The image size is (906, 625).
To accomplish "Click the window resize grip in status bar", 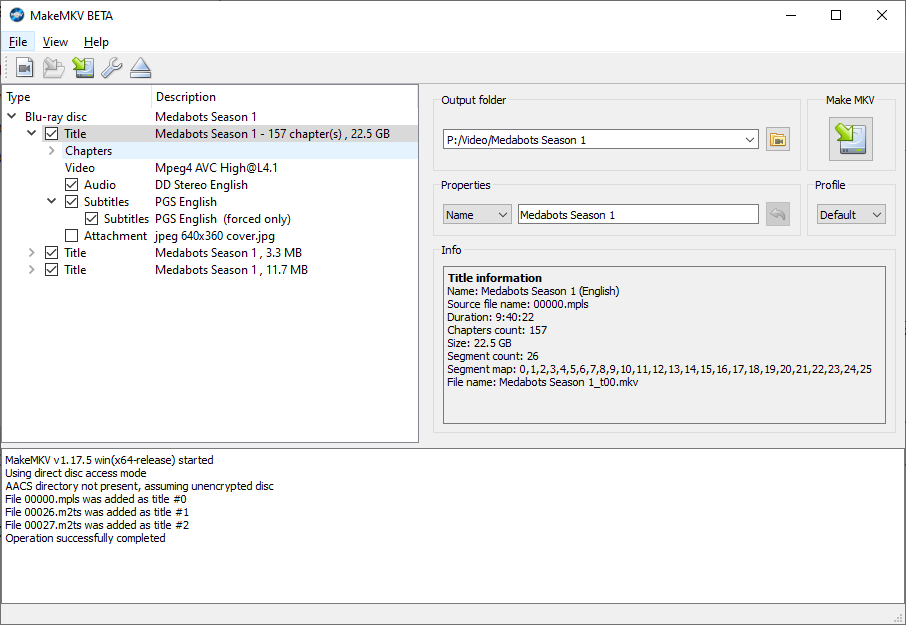I will 898,616.
